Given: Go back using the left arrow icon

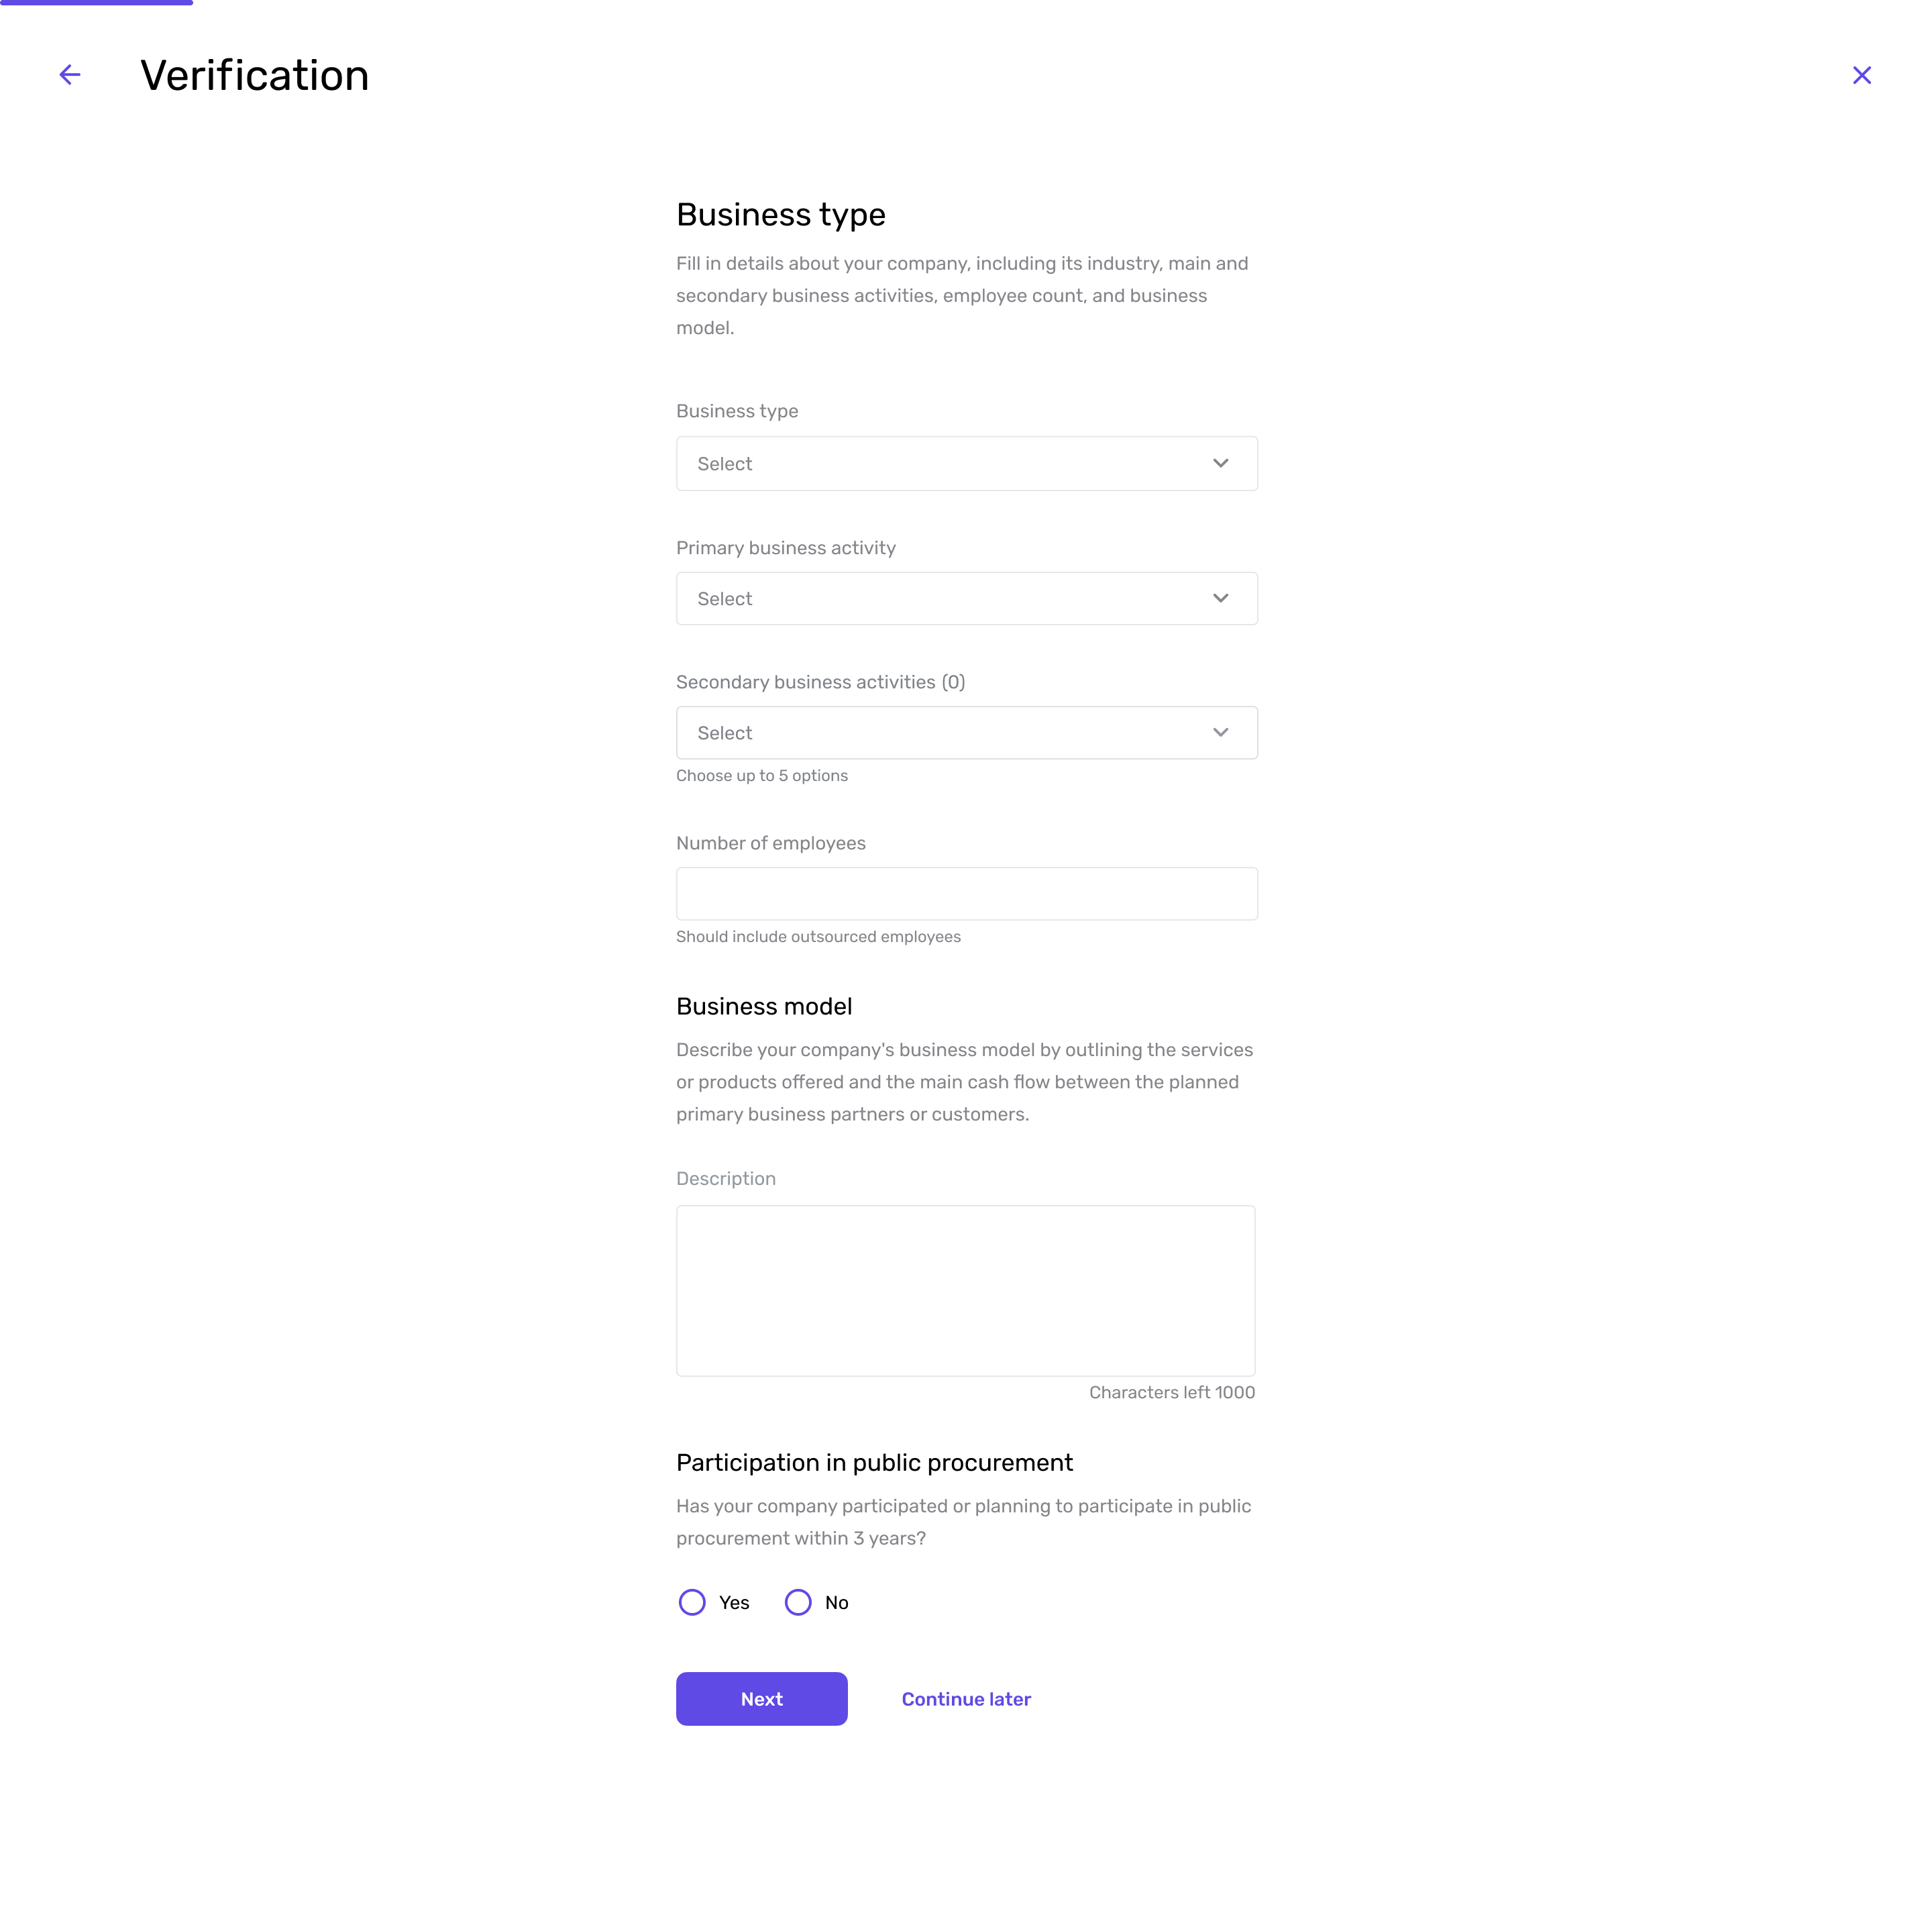Looking at the screenshot, I should [x=70, y=75].
